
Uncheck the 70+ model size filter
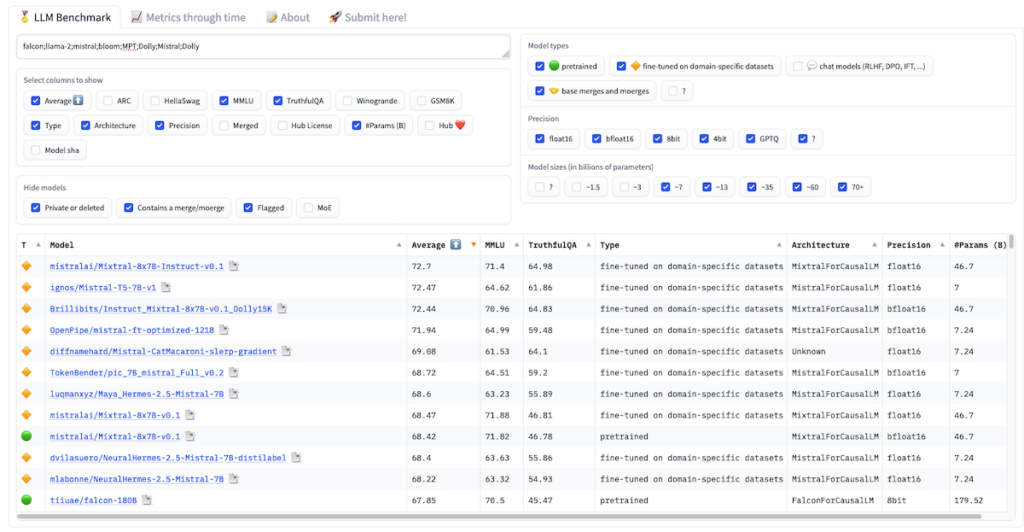tap(842, 187)
